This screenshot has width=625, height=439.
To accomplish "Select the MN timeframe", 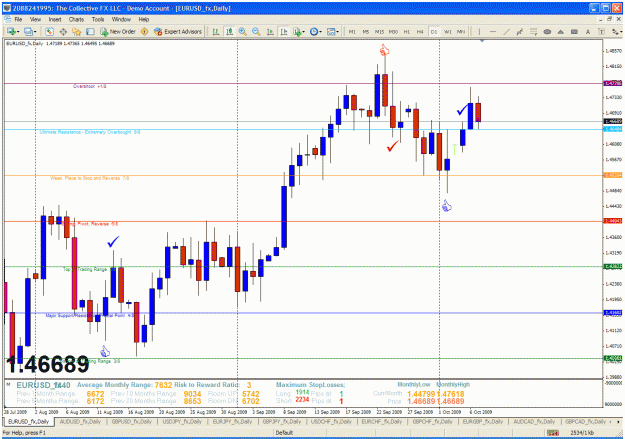I will click(461, 31).
